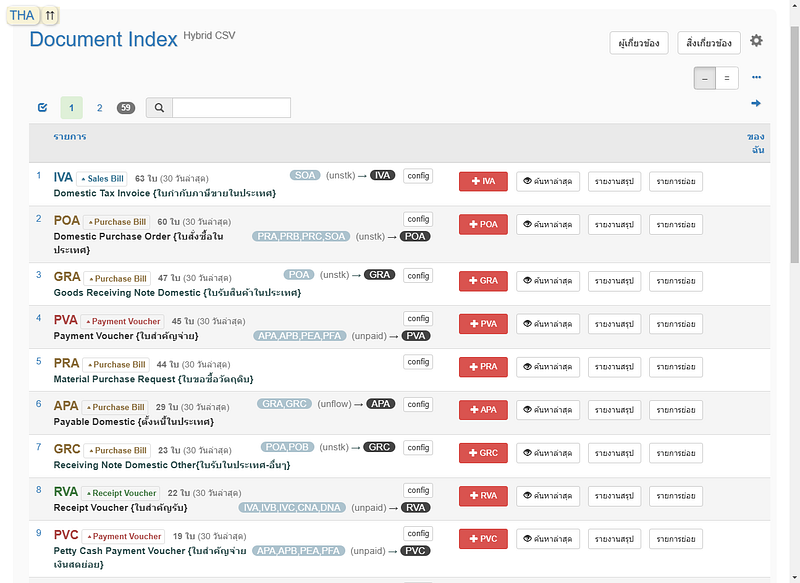Click the search magnifier icon
Viewport: 800px width, 583px height.
click(159, 108)
